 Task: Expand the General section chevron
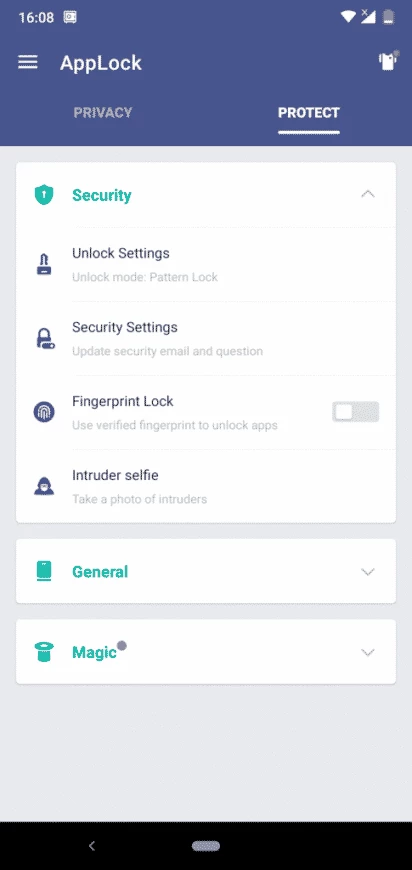(x=368, y=571)
